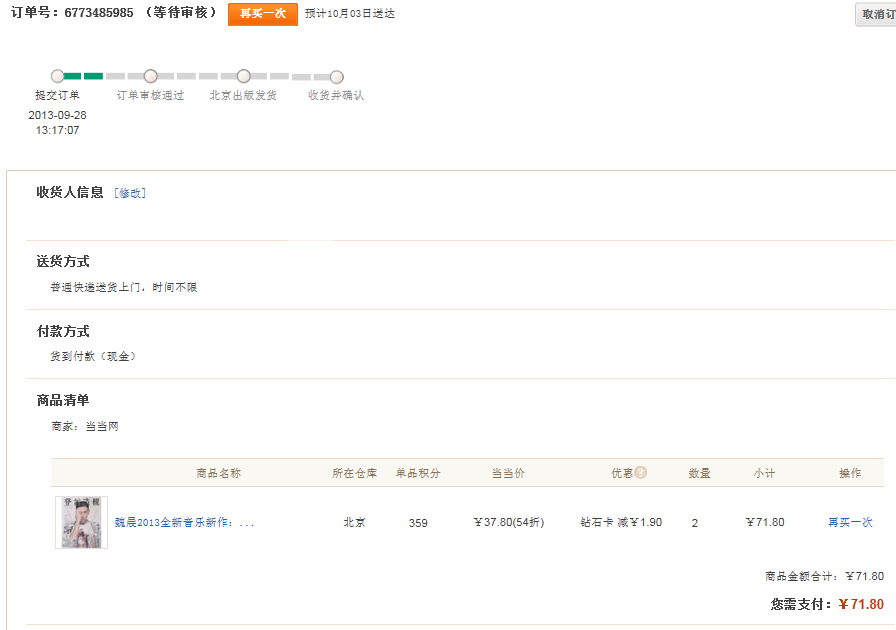Click the 优惠 column header text
Viewport: 896px width, 630px height.
click(622, 473)
